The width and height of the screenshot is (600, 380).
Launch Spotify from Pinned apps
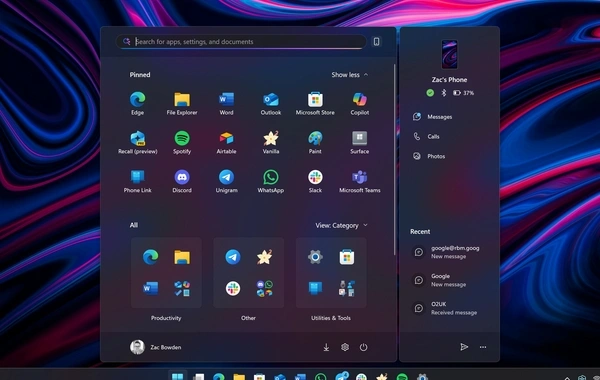[x=182, y=142]
